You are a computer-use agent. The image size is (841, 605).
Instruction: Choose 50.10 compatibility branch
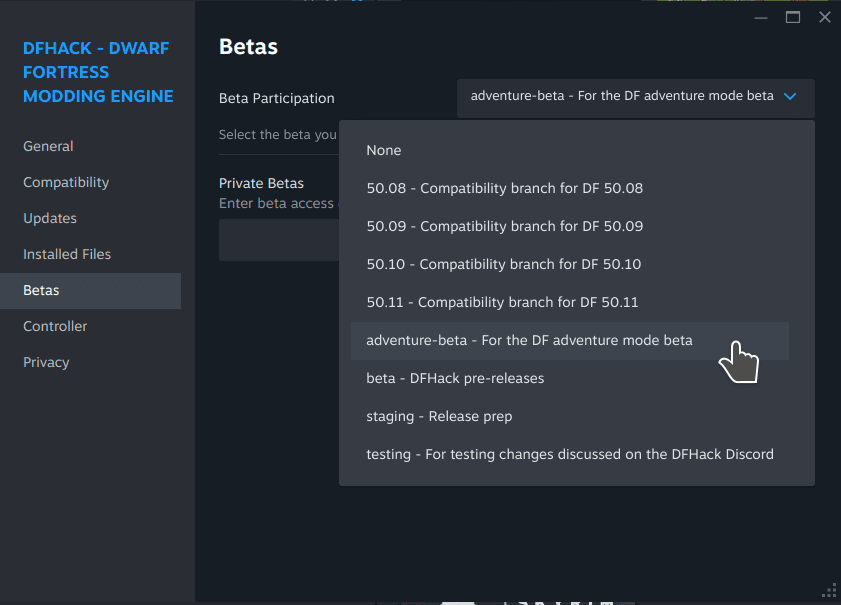570,264
